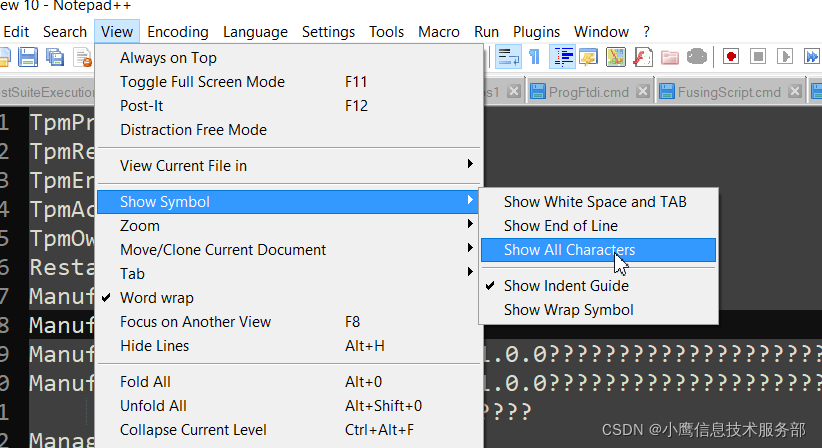
Task: Click the Playback macro icon
Action: pos(784,56)
